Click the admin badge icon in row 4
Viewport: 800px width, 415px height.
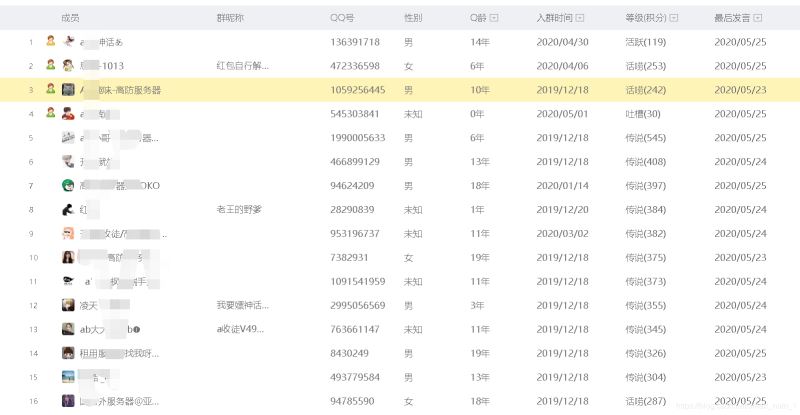(50, 114)
